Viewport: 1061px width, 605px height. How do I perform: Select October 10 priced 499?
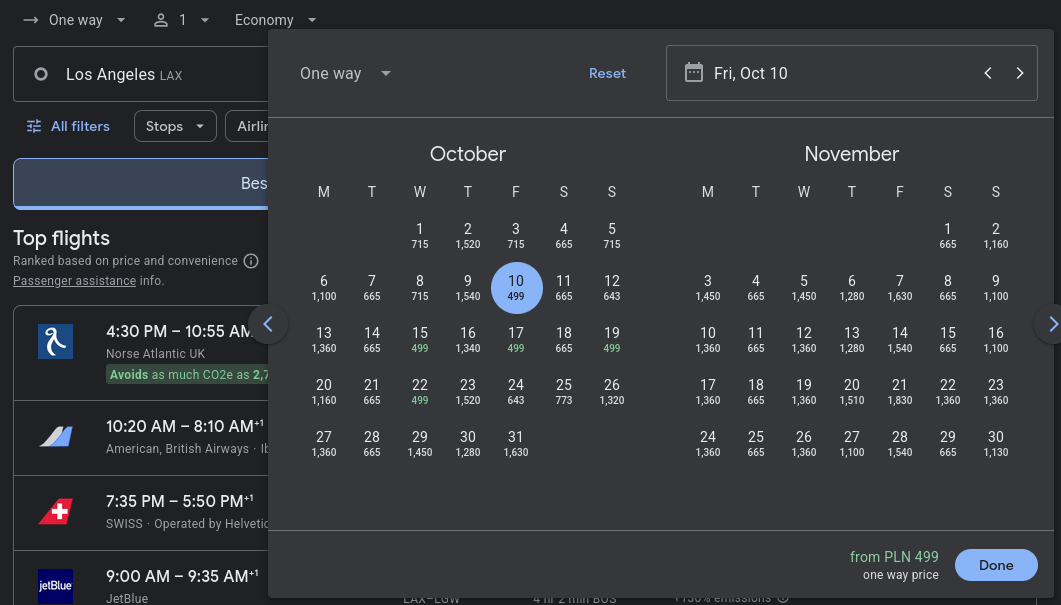(x=516, y=288)
